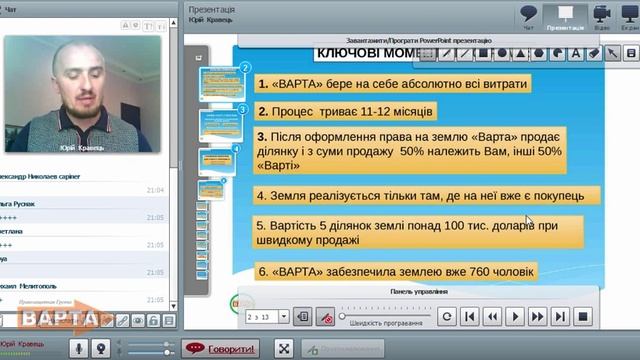640x360 pixels.
Task: Toggle the eye icon in chat toolbar
Action: point(138,320)
